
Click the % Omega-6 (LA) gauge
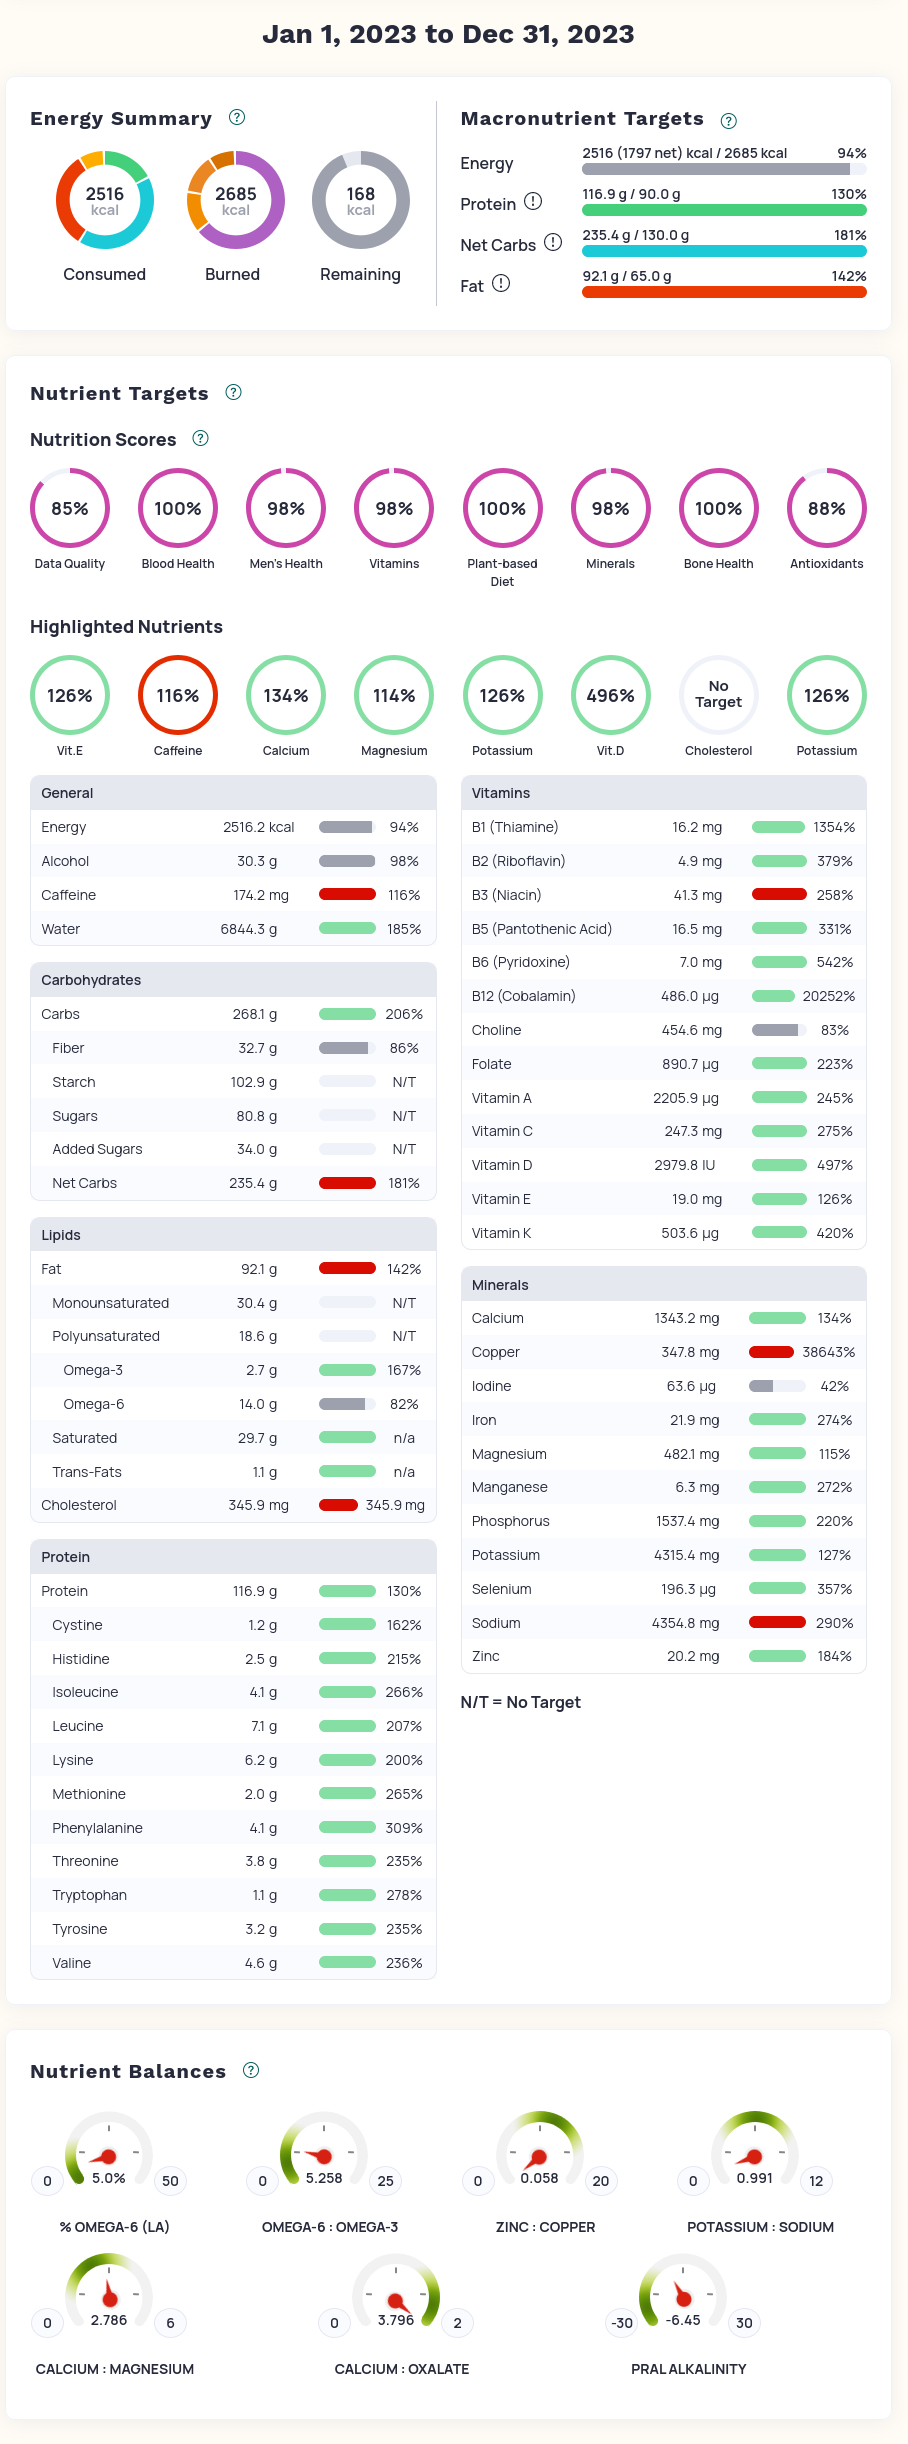click(109, 2153)
